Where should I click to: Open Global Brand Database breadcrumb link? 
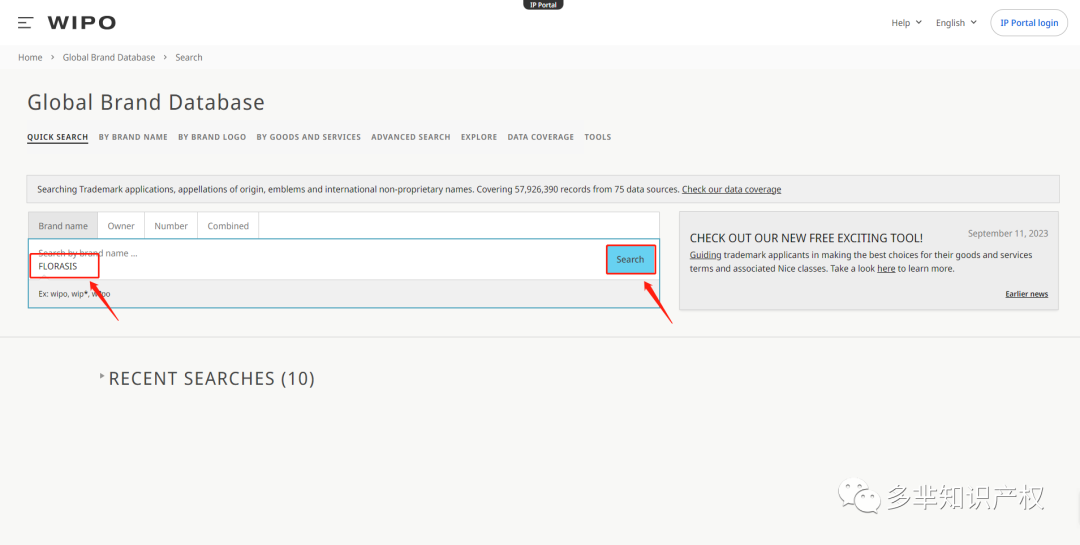click(x=109, y=57)
